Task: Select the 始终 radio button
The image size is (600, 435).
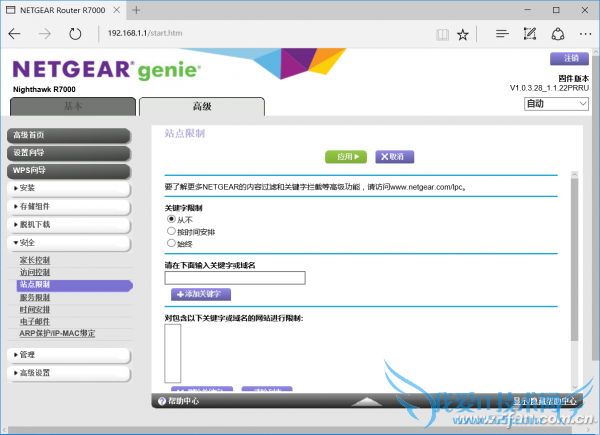Action: (x=171, y=243)
